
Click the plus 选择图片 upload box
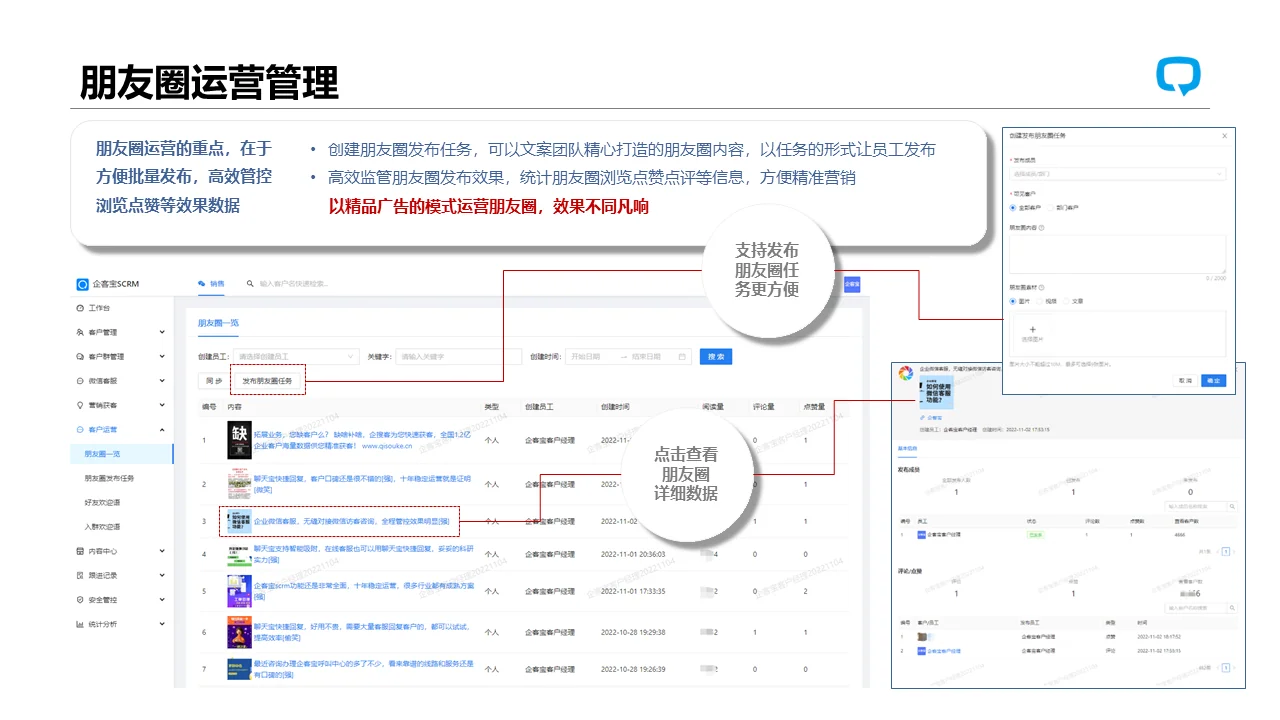click(1033, 334)
